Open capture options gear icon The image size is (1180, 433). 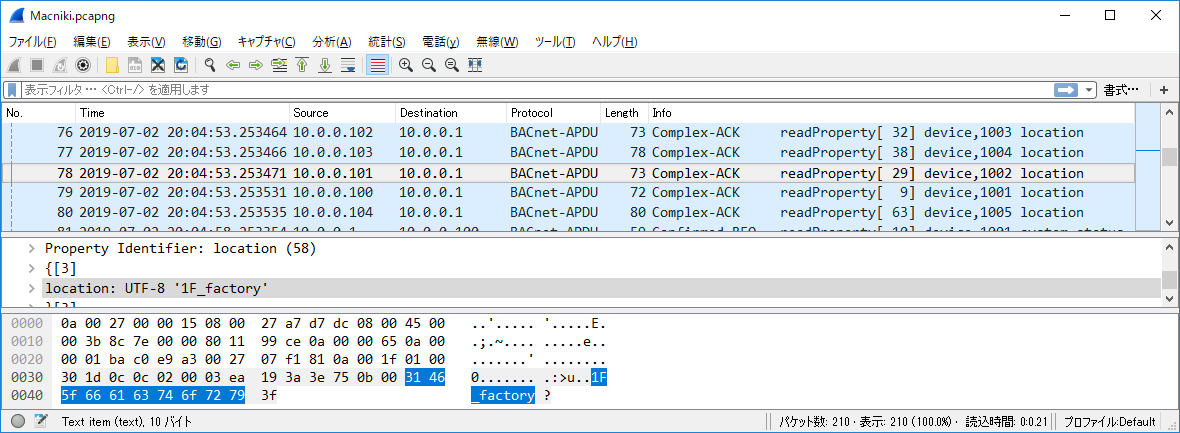tap(83, 65)
